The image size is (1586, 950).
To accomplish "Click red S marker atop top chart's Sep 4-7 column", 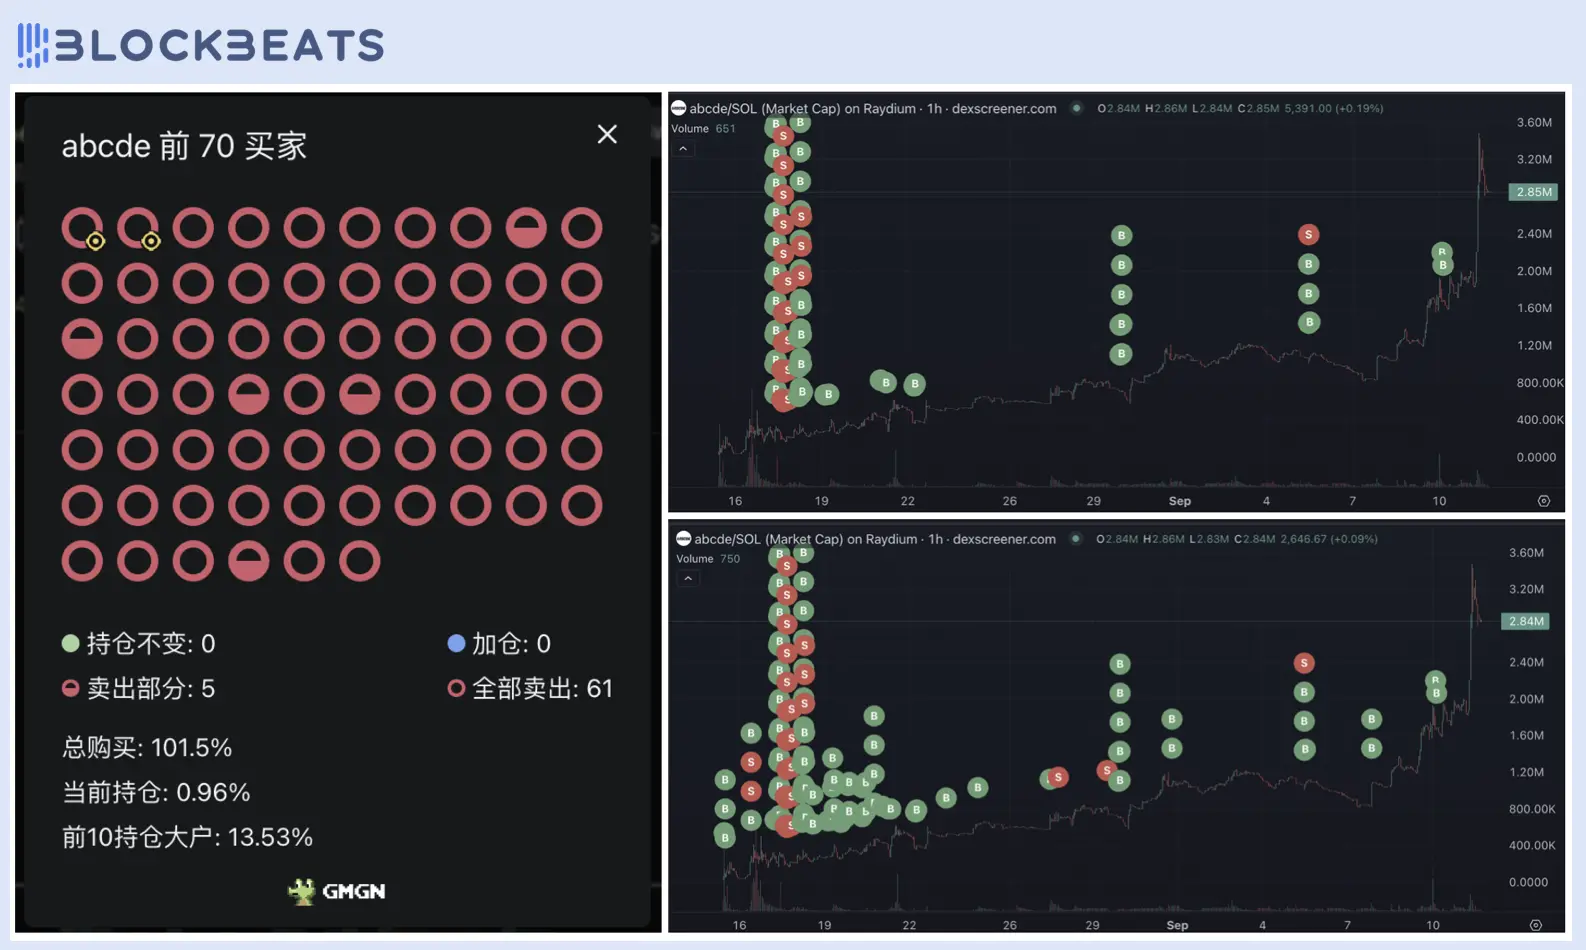I will pyautogui.click(x=1308, y=235).
